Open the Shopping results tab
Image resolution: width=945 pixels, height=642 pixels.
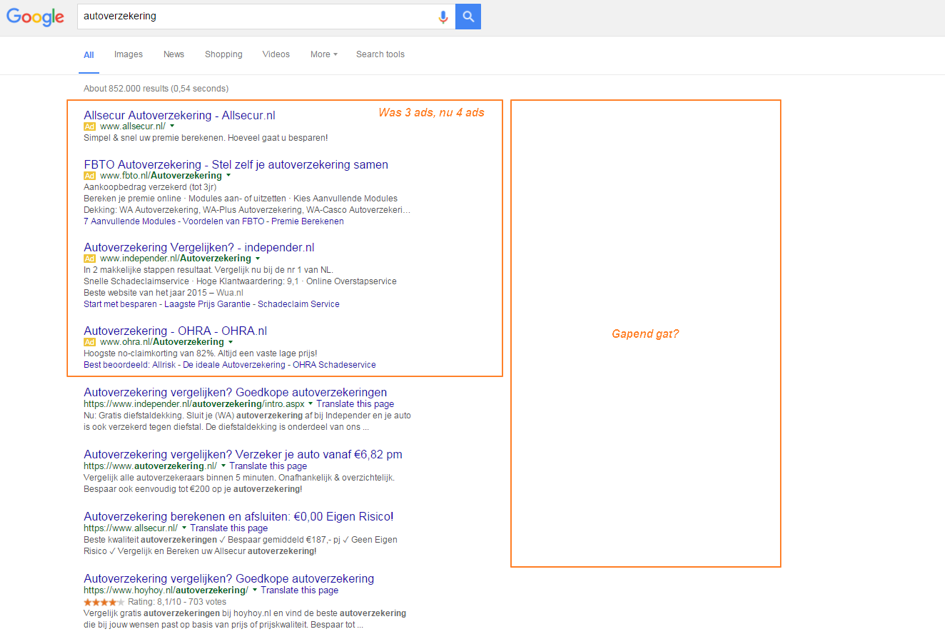[x=224, y=54]
